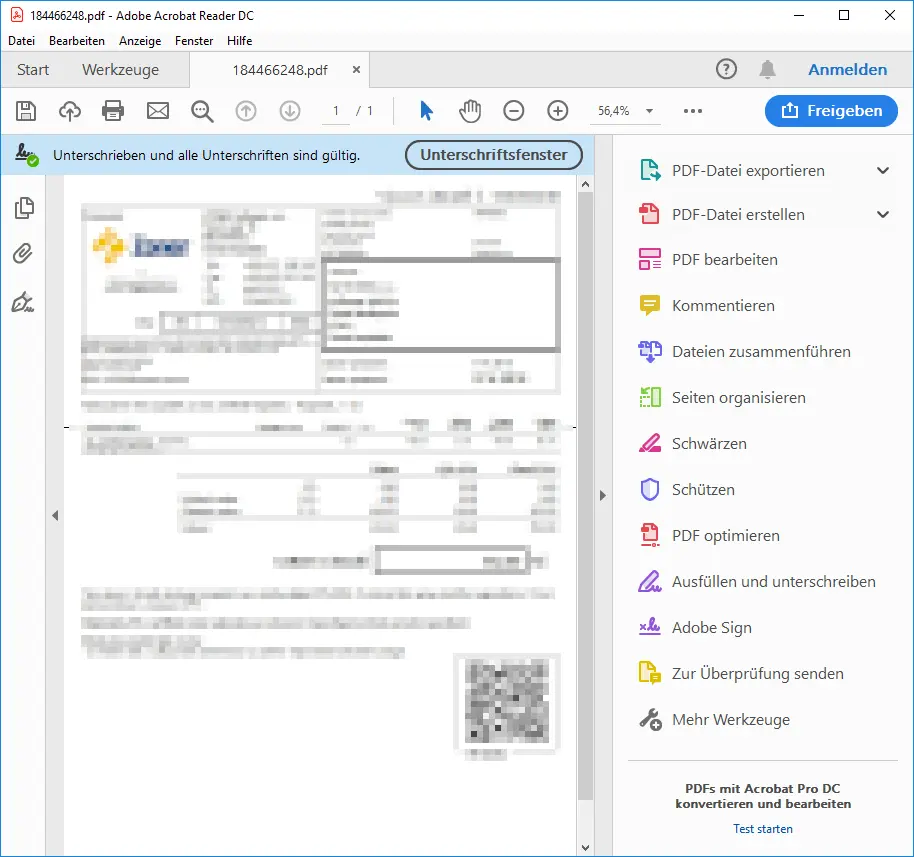Screen dimensions: 914x857
Task: Open attachments paperclip panel
Action: pyautogui.click(x=23, y=254)
